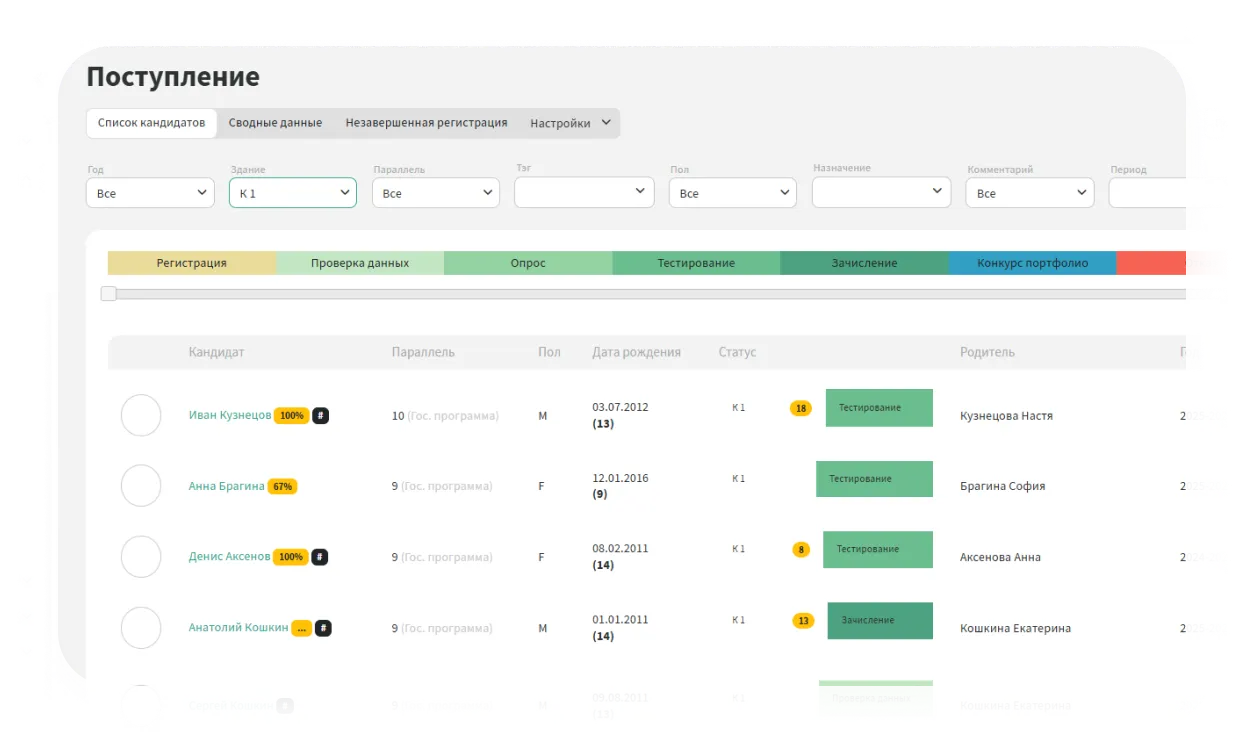Expand the Настройки dropdown menu
Screen dimensions: 1242x753
click(x=569, y=123)
